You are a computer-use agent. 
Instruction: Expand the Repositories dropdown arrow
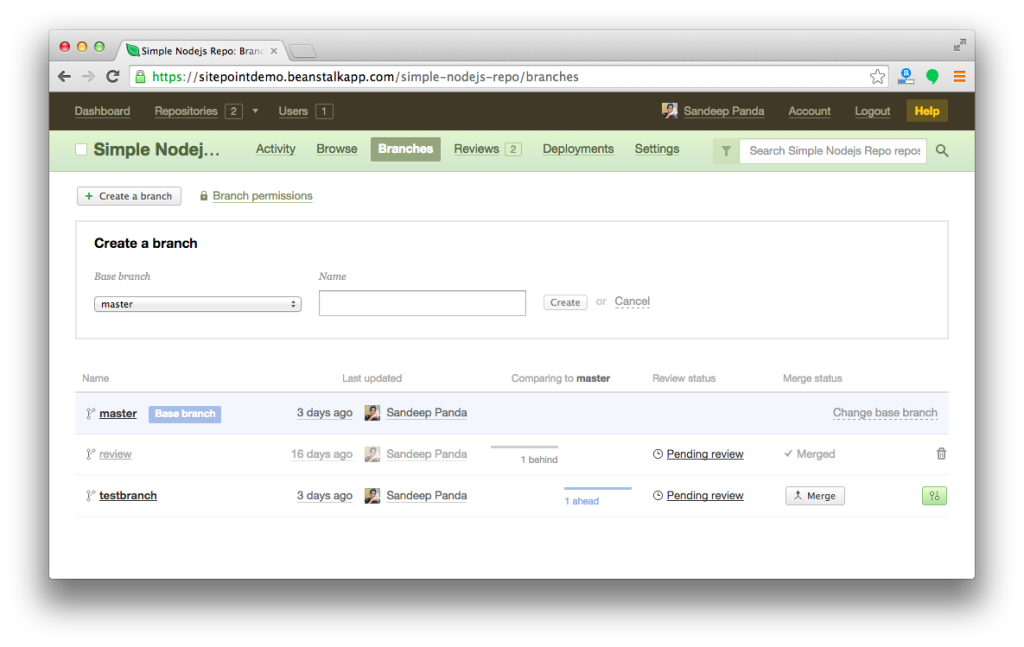pyautogui.click(x=255, y=111)
